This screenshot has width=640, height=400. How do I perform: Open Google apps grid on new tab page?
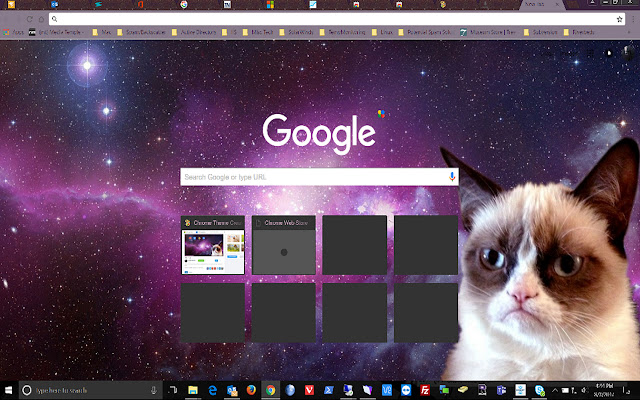click(590, 53)
